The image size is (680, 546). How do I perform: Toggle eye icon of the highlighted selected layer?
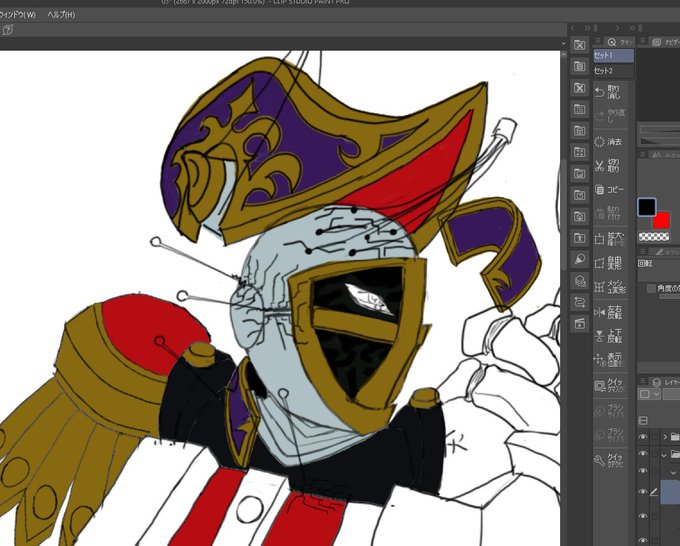click(643, 492)
